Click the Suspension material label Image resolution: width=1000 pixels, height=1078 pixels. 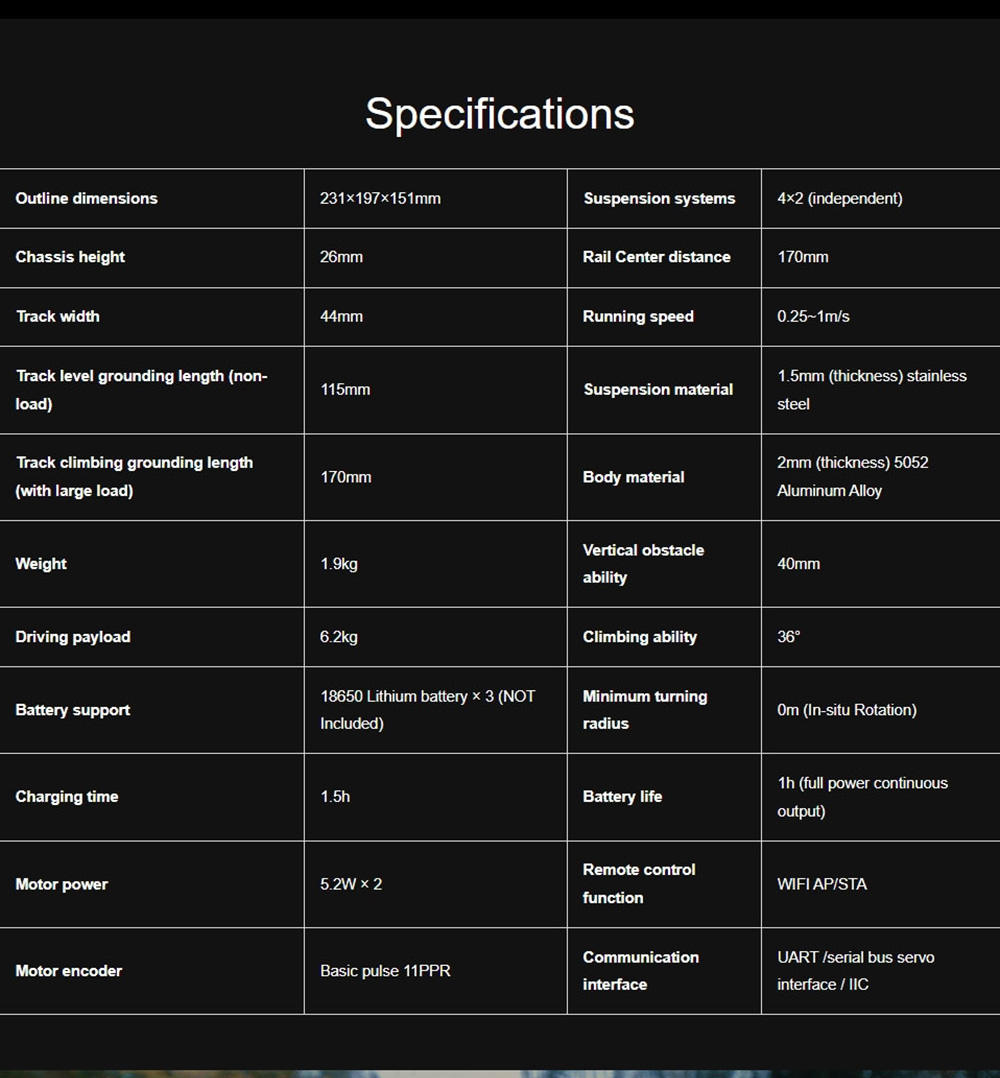pyautogui.click(x=658, y=390)
